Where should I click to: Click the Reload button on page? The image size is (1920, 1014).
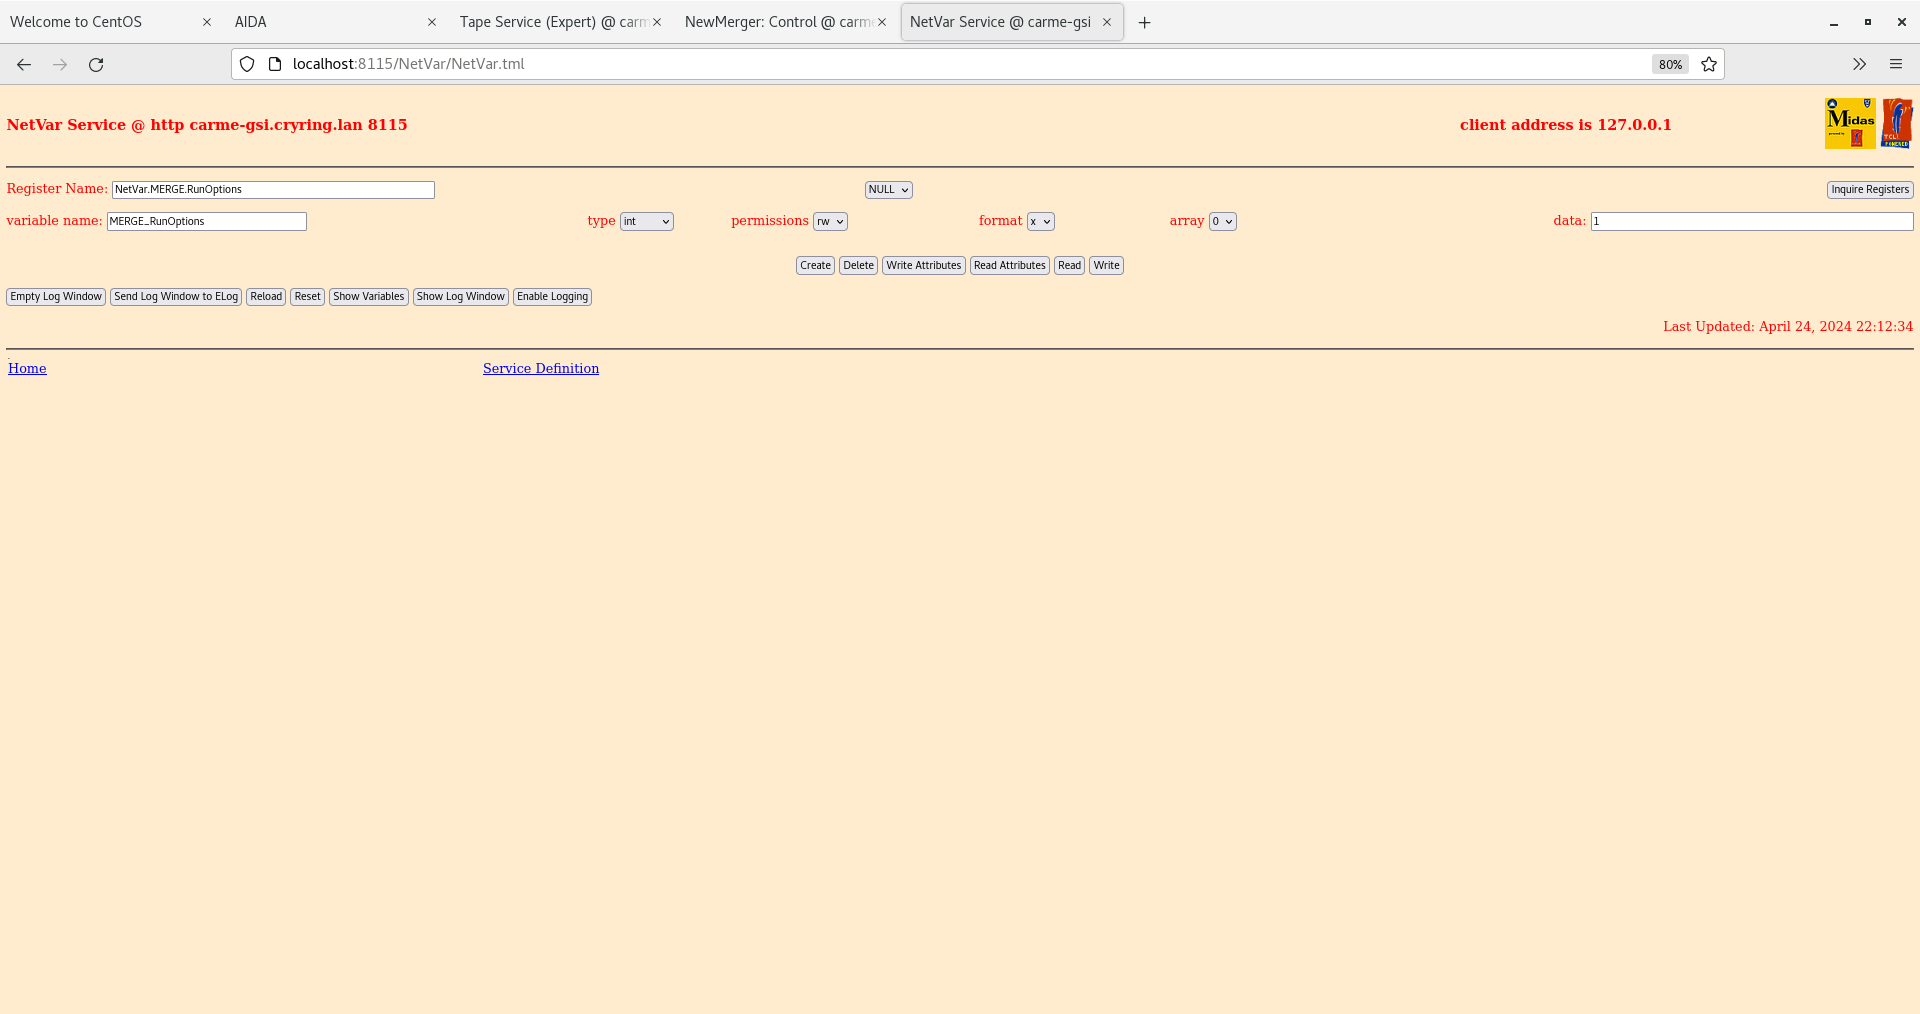[266, 297]
